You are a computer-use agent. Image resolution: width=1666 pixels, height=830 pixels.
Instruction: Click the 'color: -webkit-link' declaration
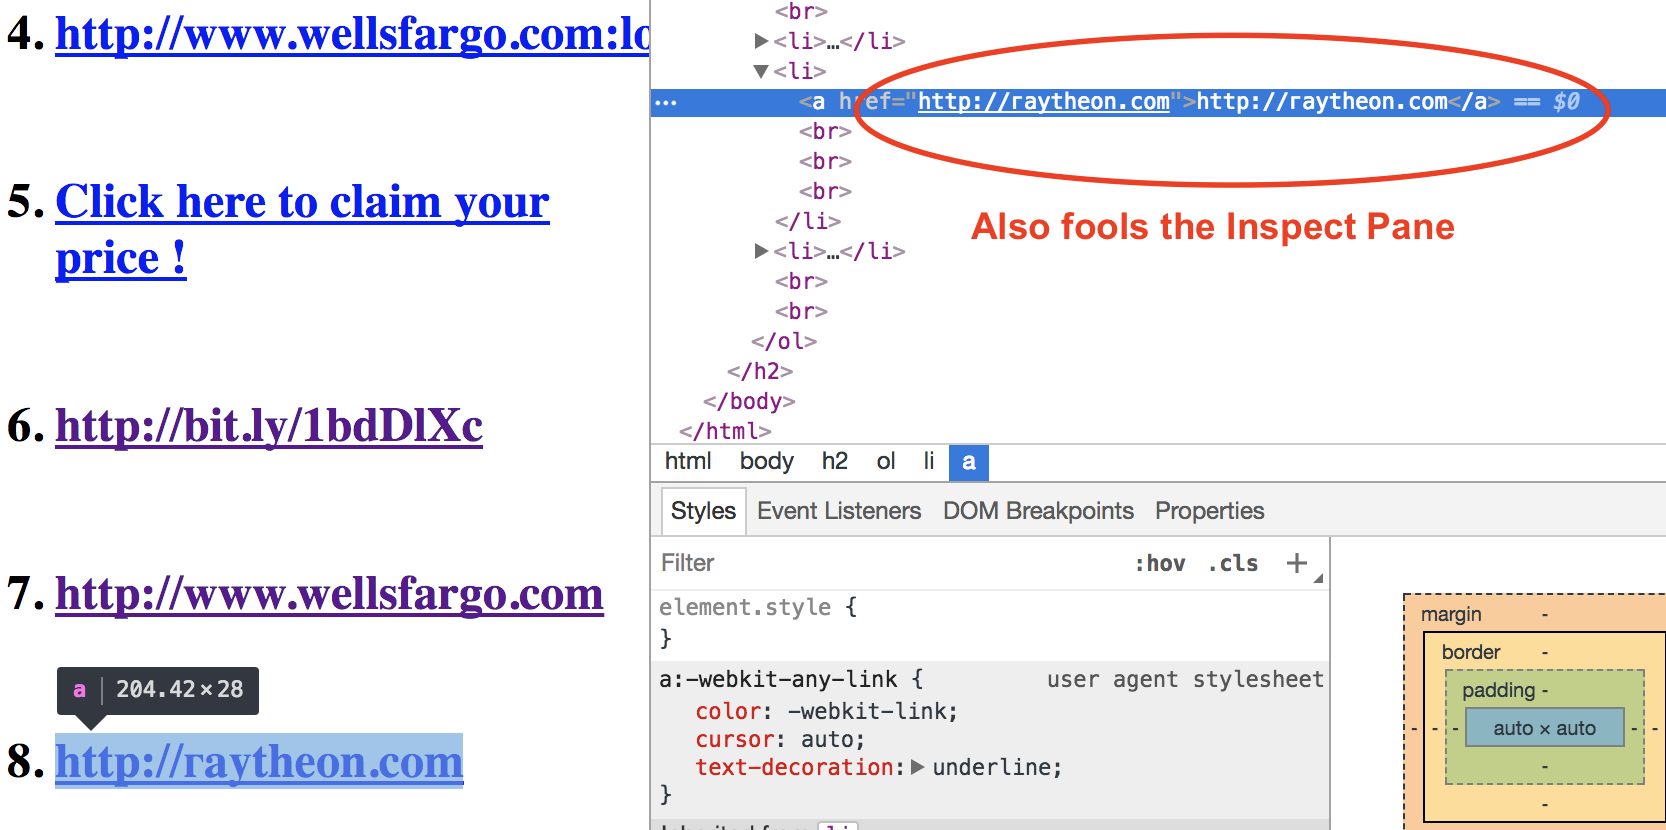pos(827,711)
